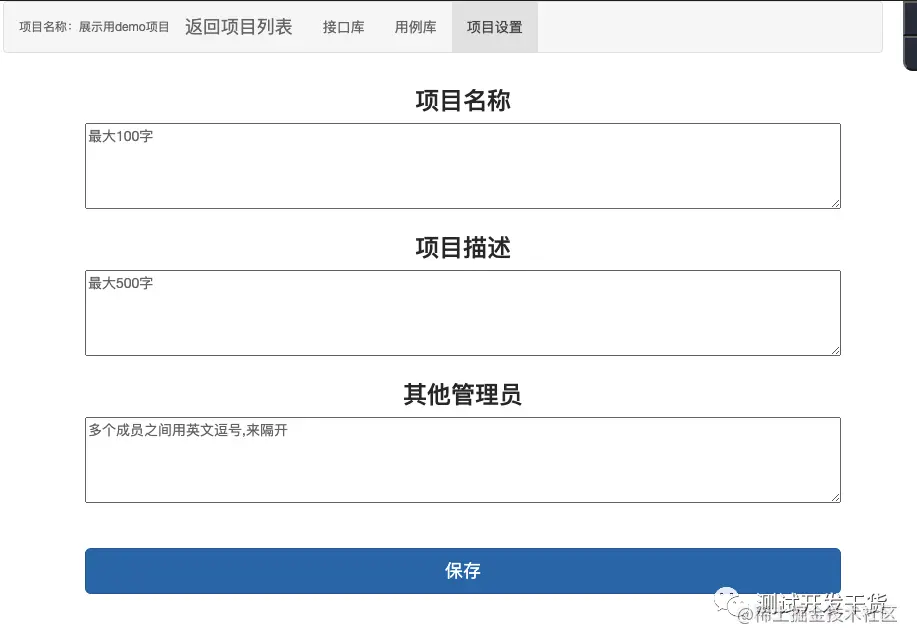Switch to the 用例库 tab
The height and width of the screenshot is (644, 917).
tap(415, 27)
